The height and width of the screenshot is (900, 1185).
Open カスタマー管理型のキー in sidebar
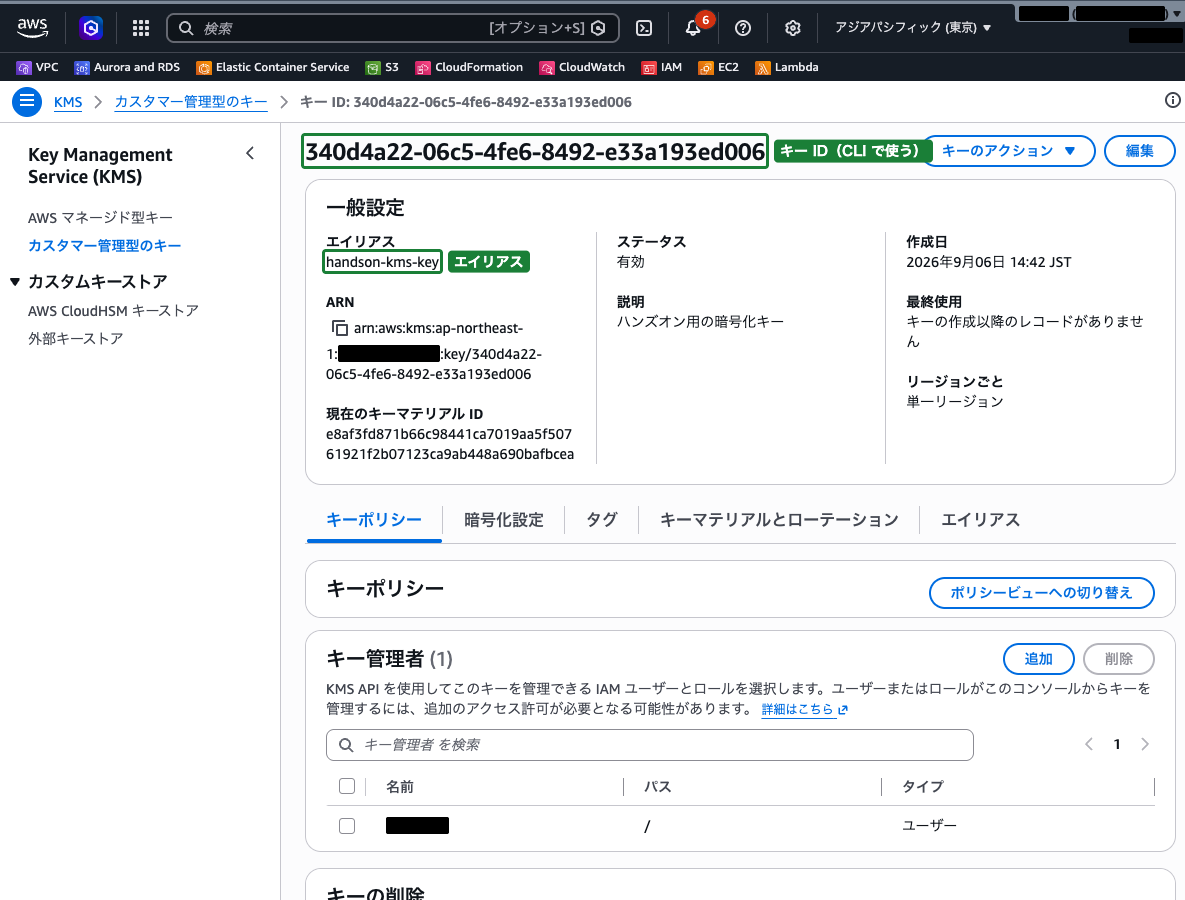click(x=104, y=246)
